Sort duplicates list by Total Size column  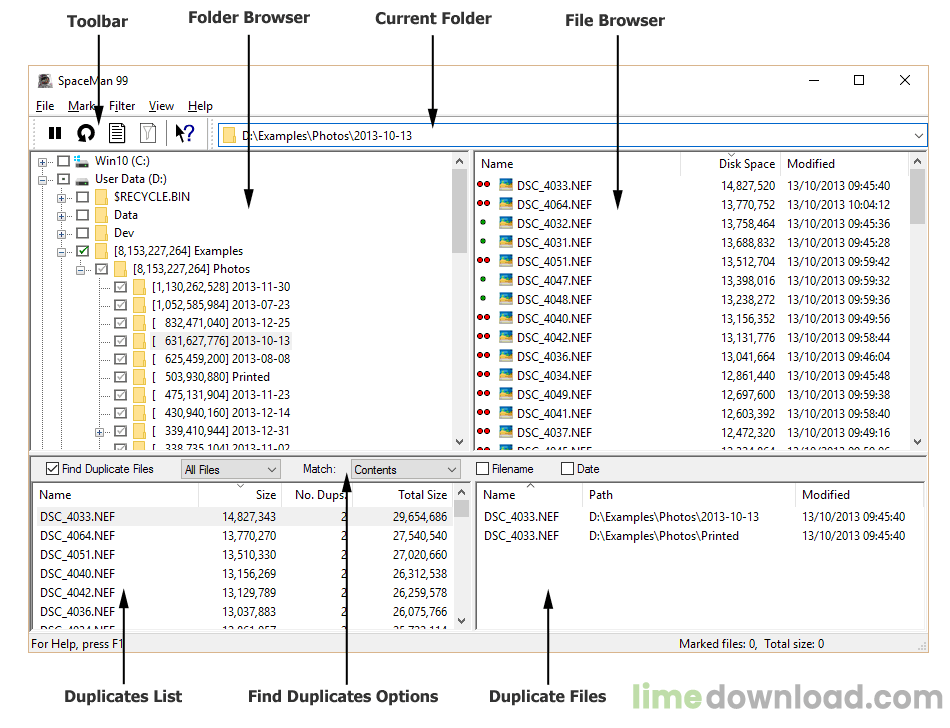[402, 495]
